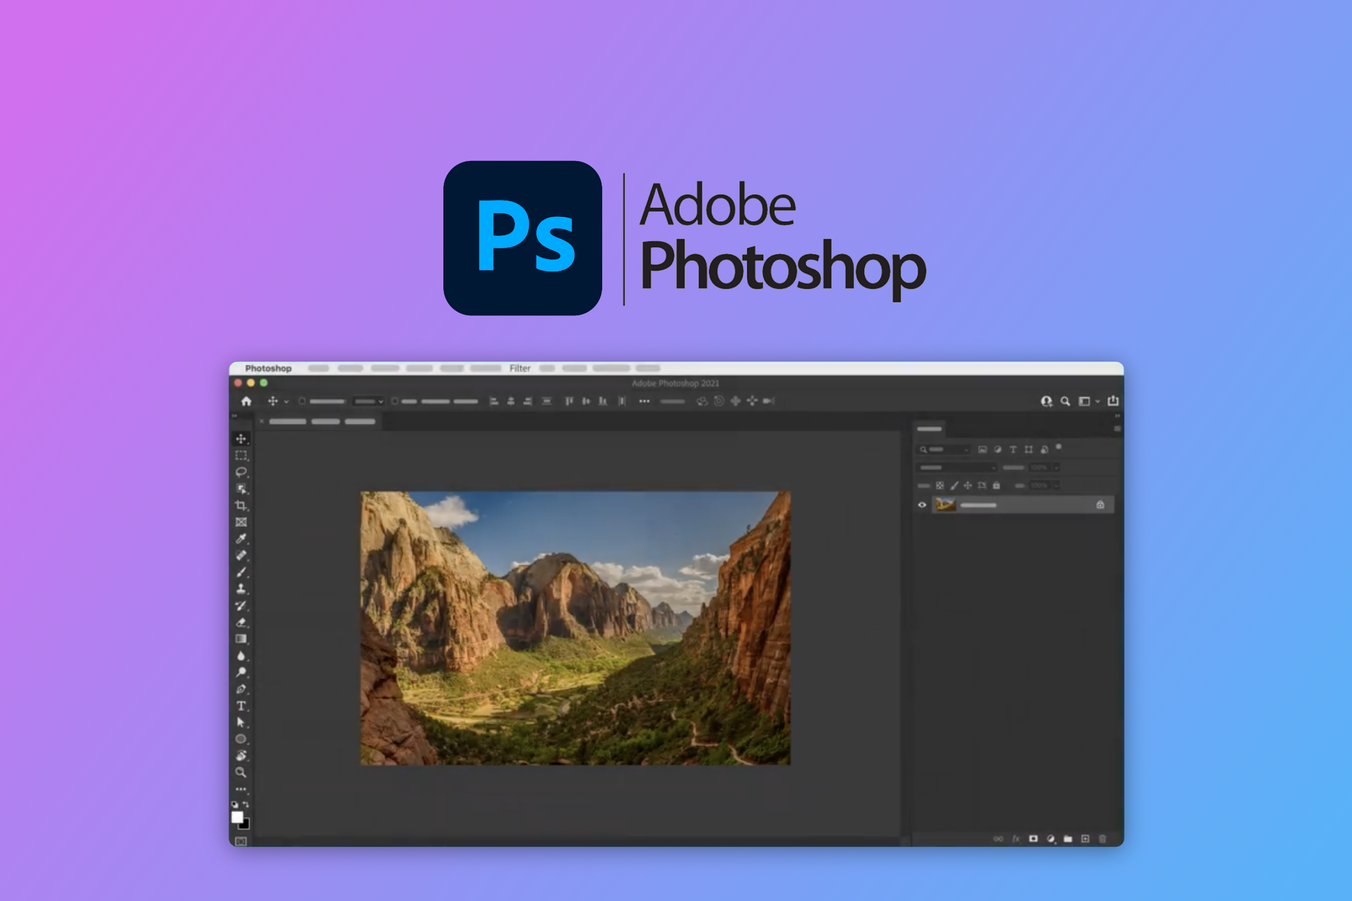Open the Photoshop application menu
The height and width of the screenshot is (901, 1352).
click(268, 368)
